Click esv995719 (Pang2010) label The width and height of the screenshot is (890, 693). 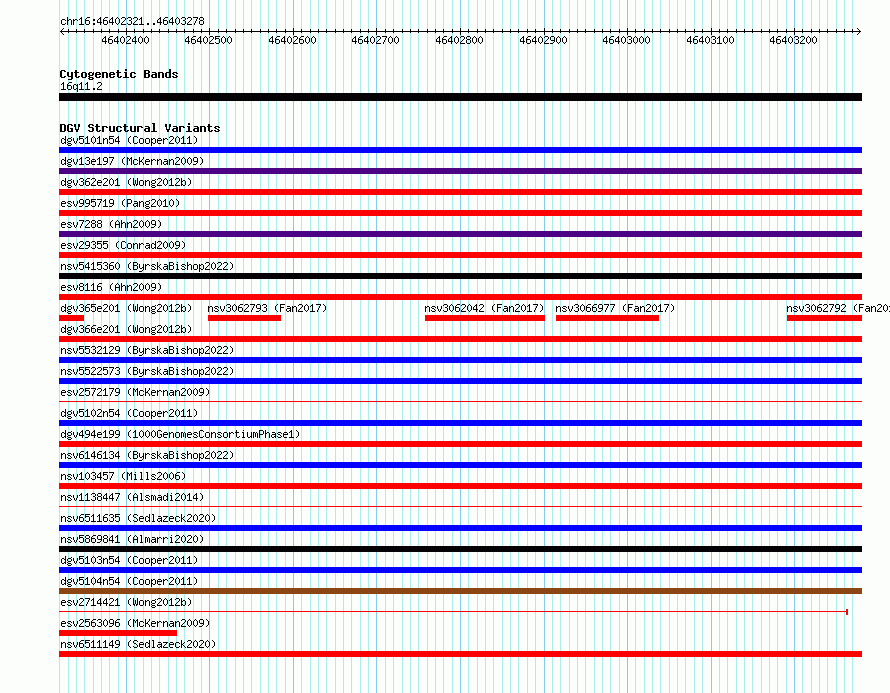click(120, 203)
